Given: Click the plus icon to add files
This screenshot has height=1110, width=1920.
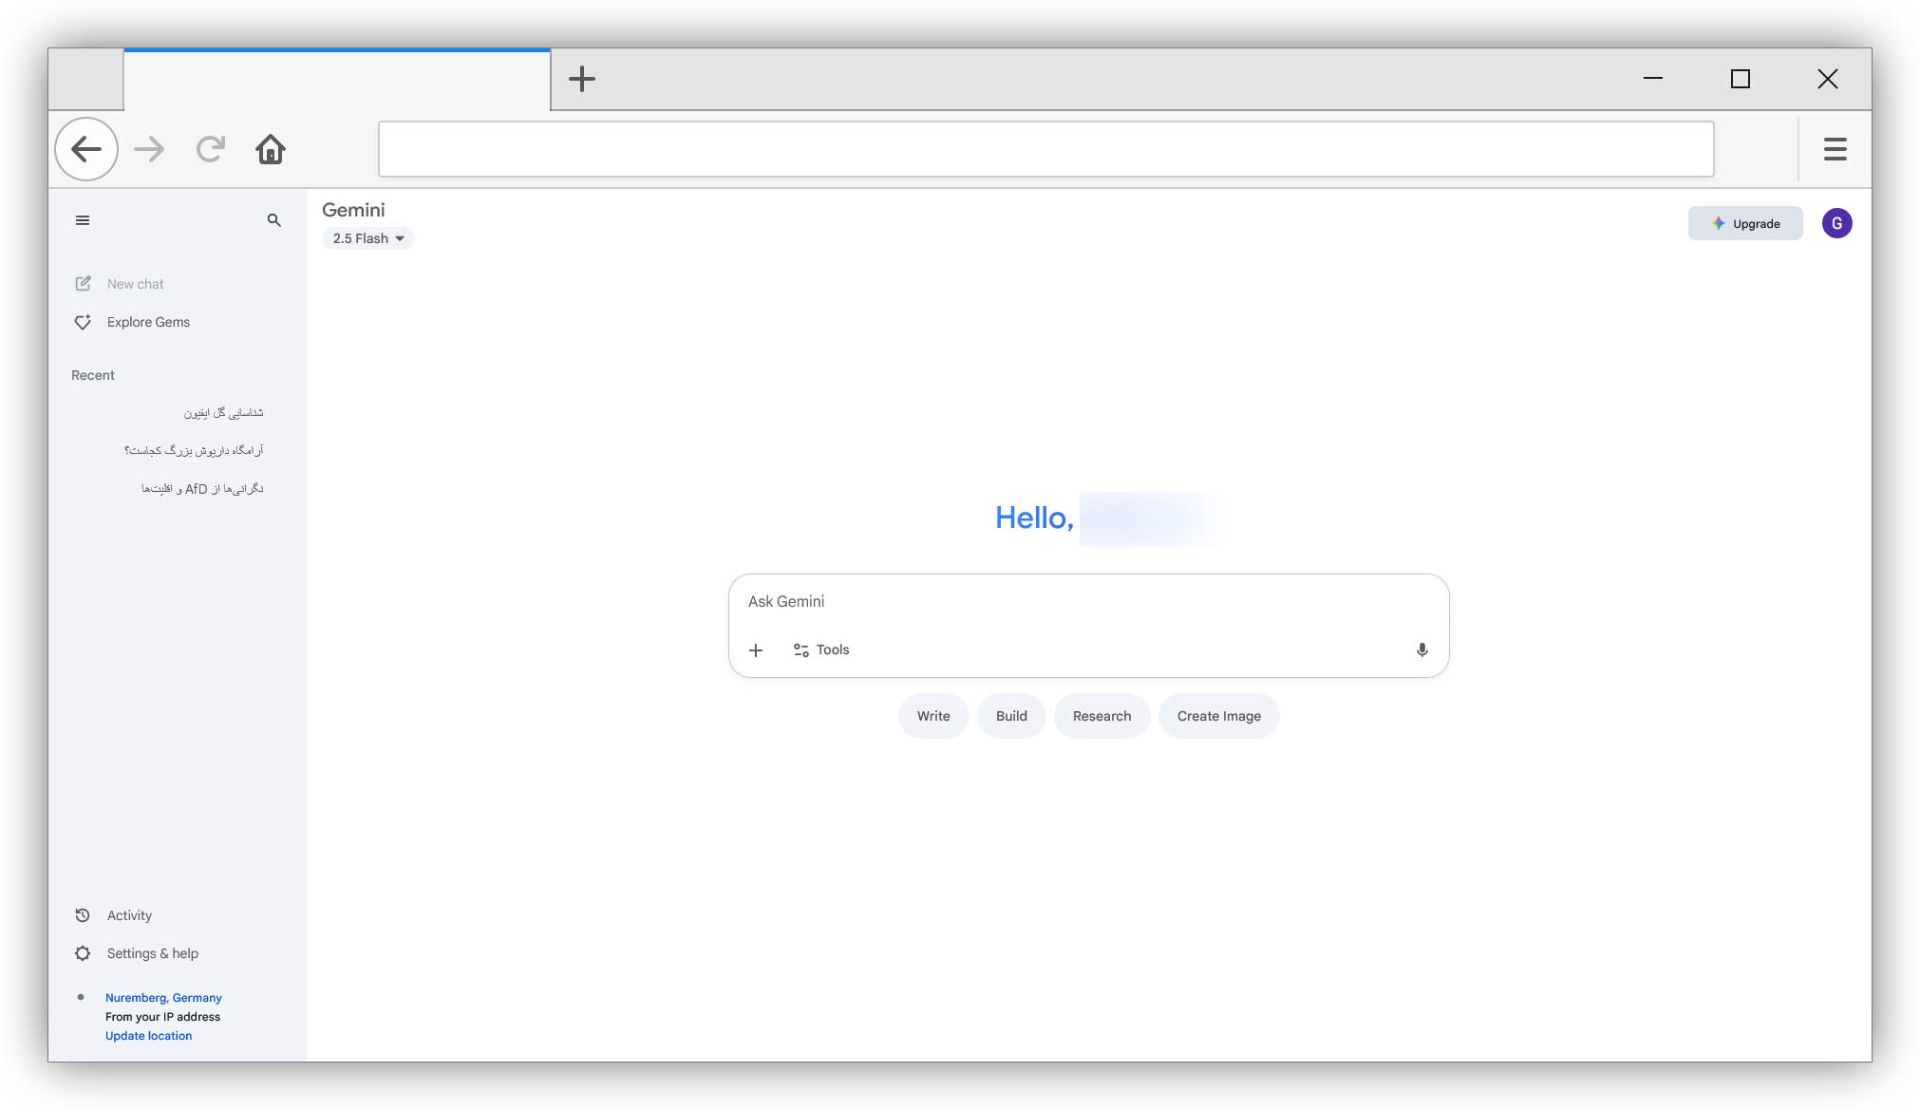Looking at the screenshot, I should (756, 650).
